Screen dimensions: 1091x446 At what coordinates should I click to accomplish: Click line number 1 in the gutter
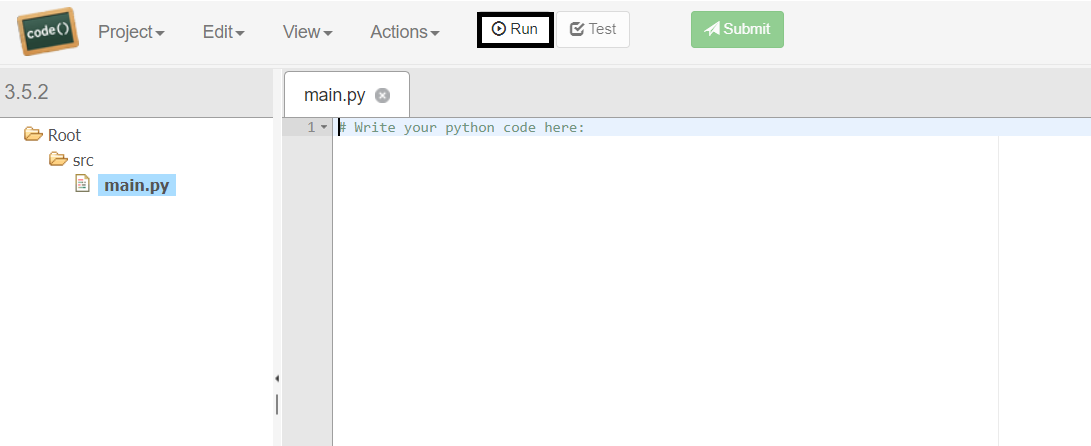(x=310, y=128)
